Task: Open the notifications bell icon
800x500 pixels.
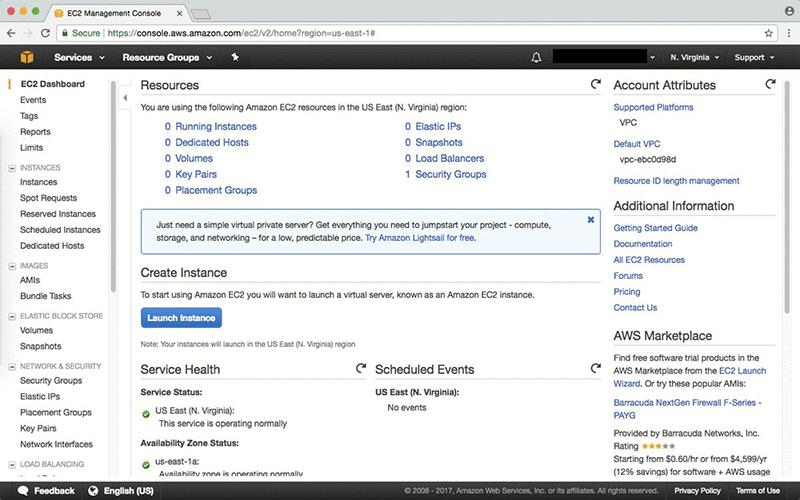Action: coord(536,57)
